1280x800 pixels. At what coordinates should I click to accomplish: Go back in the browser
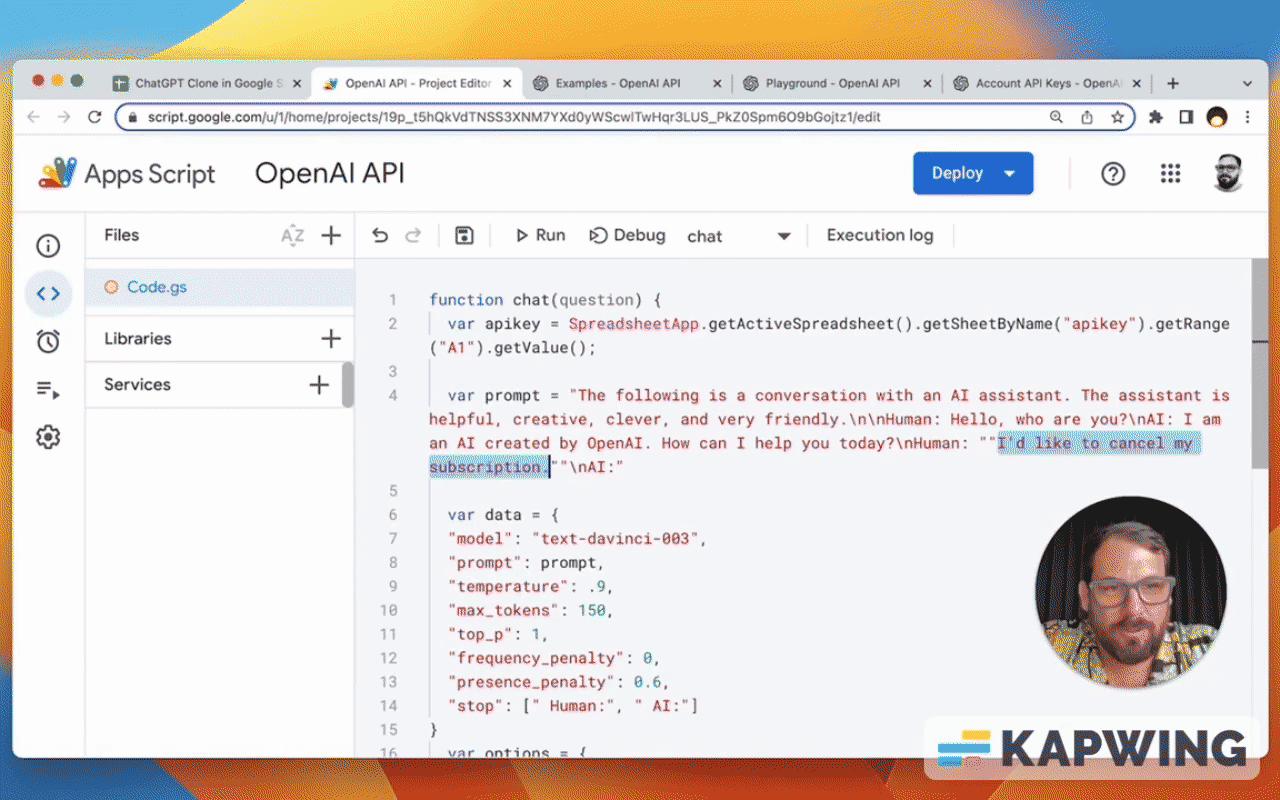pos(33,117)
